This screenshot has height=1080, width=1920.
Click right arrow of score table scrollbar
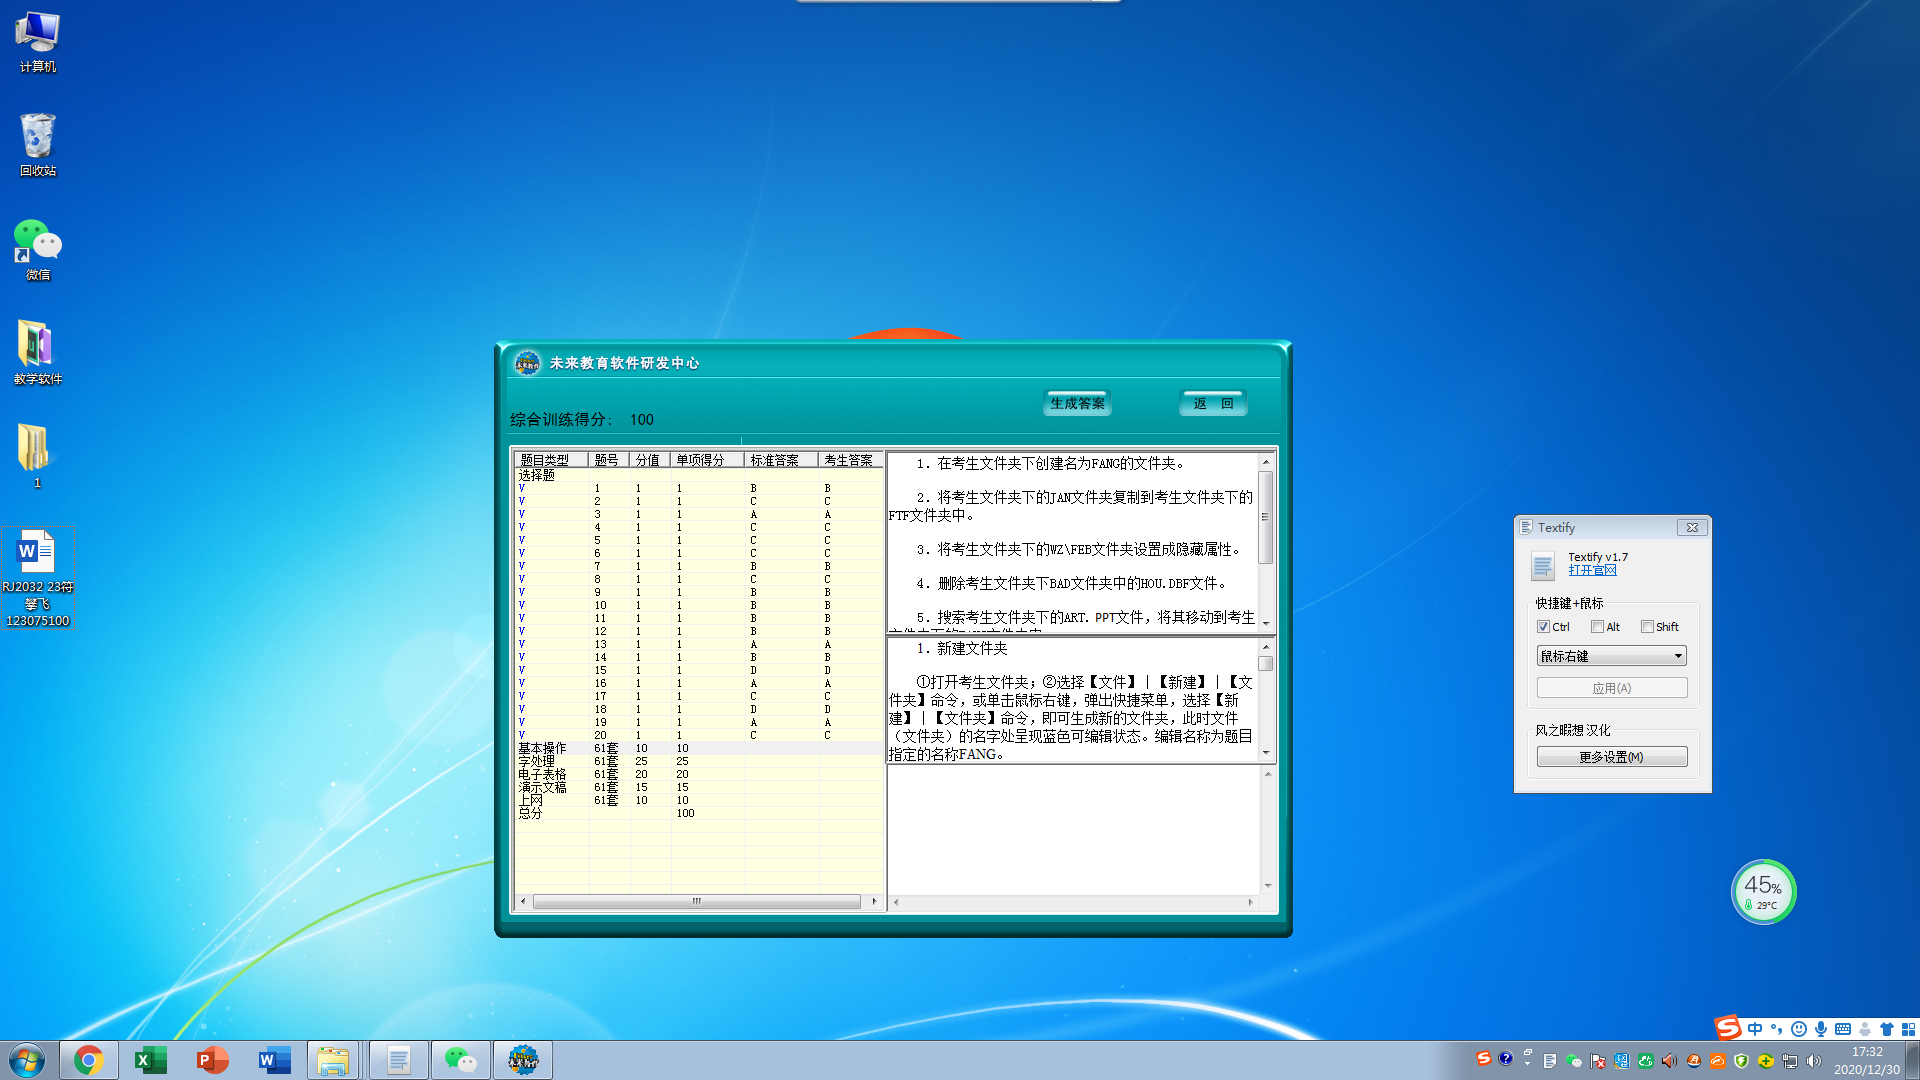coord(874,901)
